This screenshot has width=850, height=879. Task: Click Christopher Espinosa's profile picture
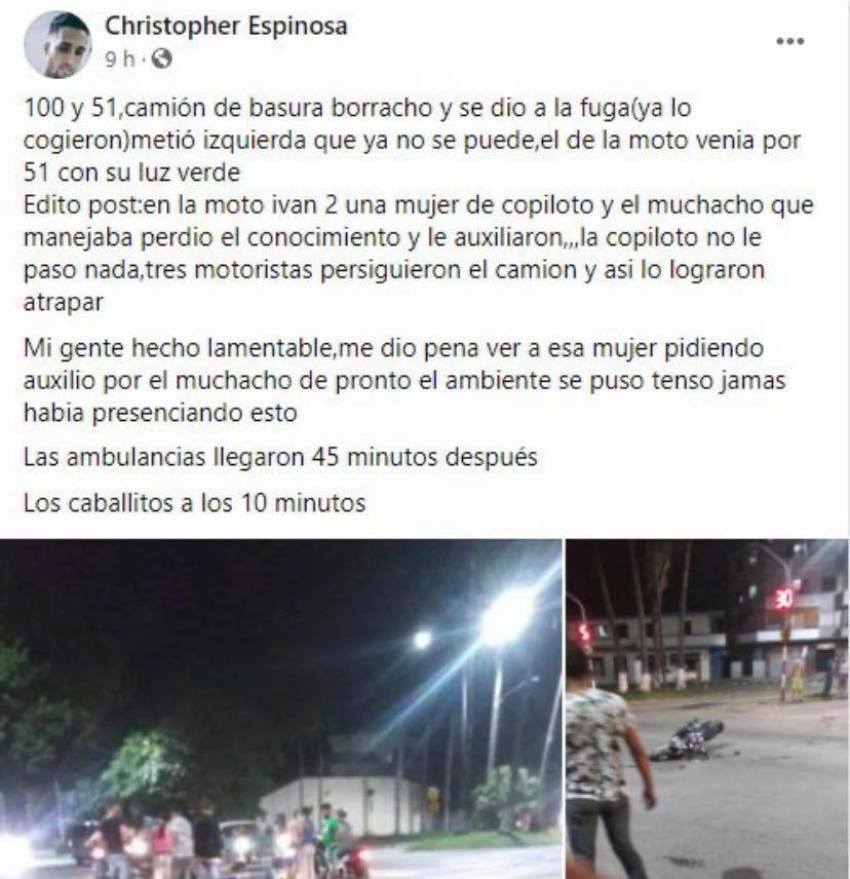pyautogui.click(x=58, y=44)
